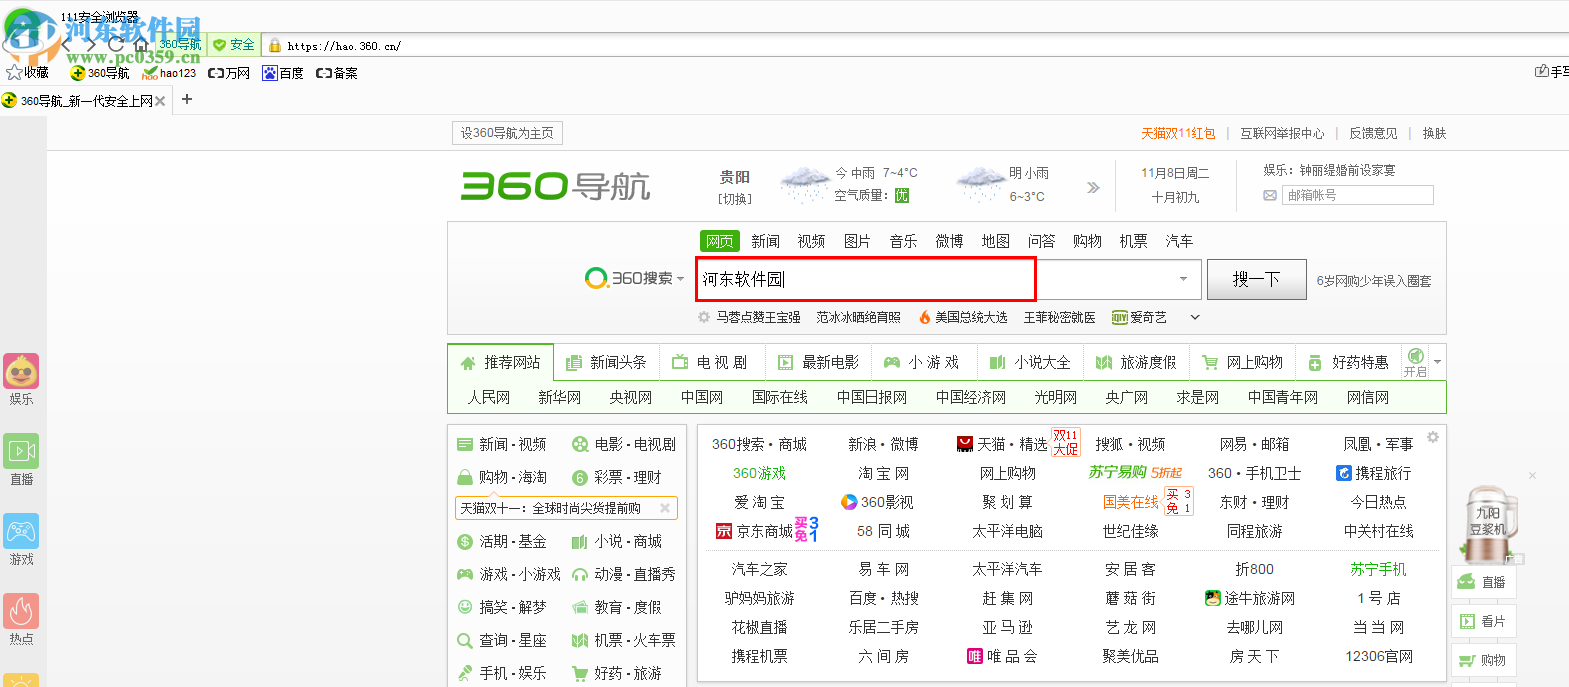Open the 360导航 bookmark
The image size is (1569, 687).
click(100, 73)
